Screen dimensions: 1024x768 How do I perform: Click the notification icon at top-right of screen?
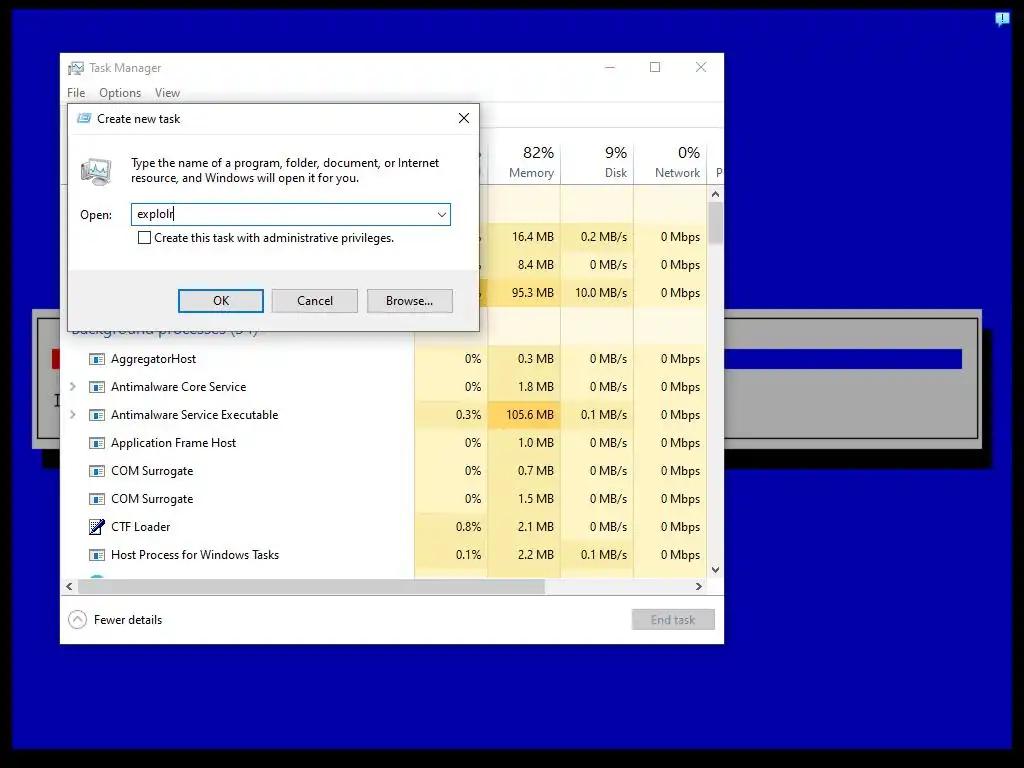click(x=1002, y=19)
